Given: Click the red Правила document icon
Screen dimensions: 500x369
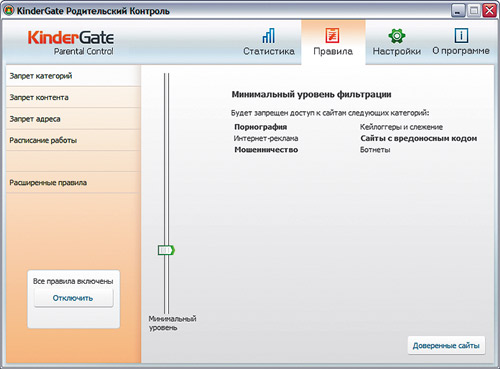Looking at the screenshot, I should 332,35.
